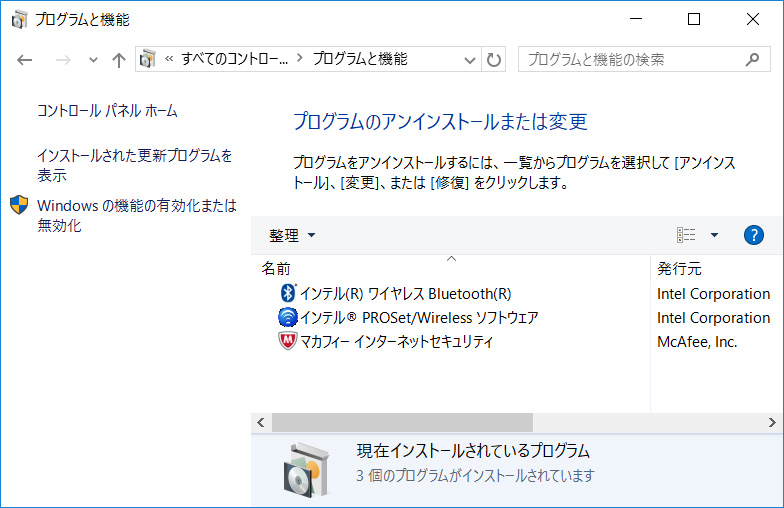This screenshot has width=784, height=508.
Task: Click the refresh button in address bar
Action: click(x=494, y=60)
